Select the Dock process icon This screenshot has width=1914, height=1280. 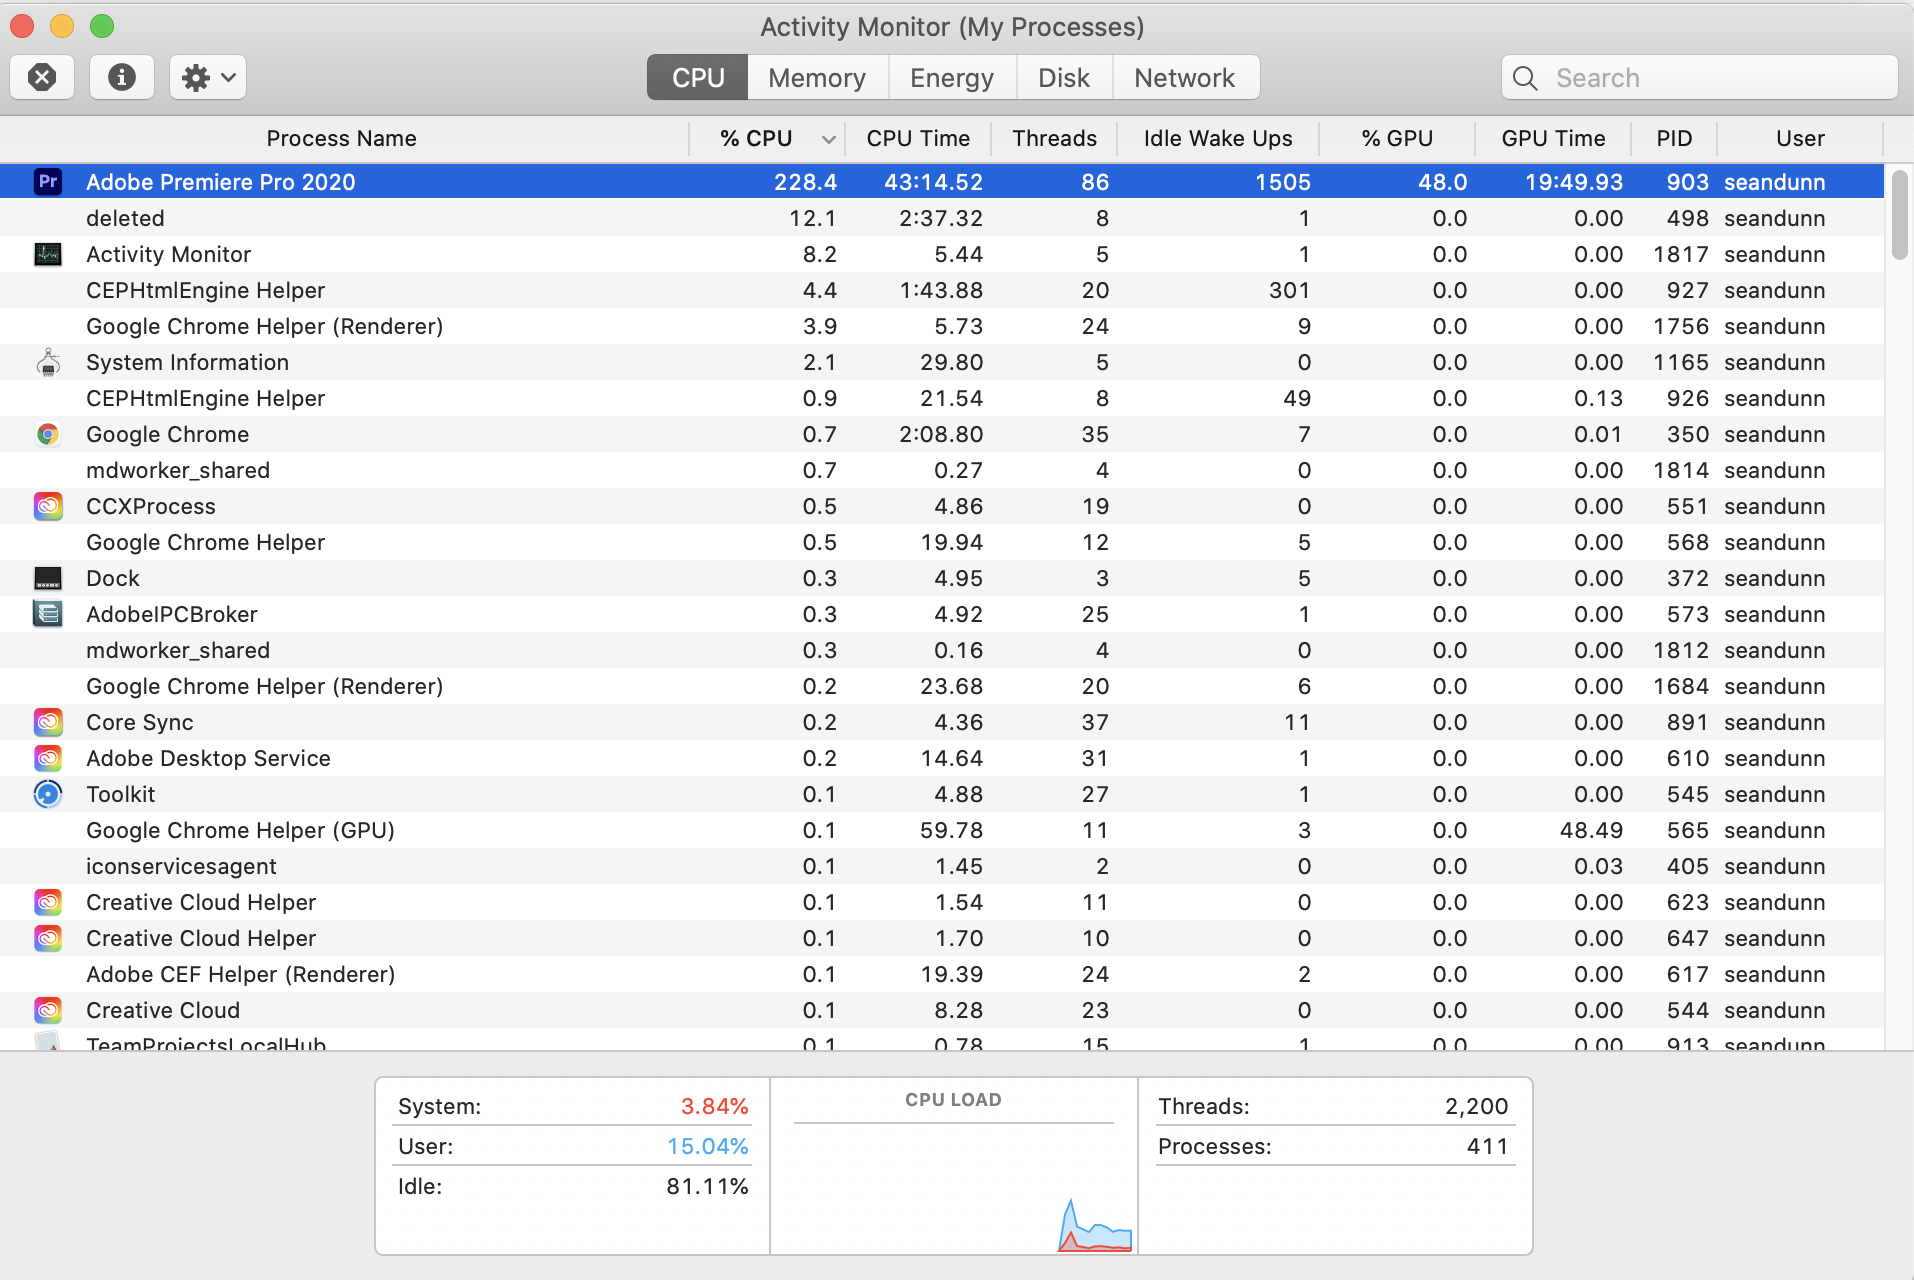click(48, 578)
